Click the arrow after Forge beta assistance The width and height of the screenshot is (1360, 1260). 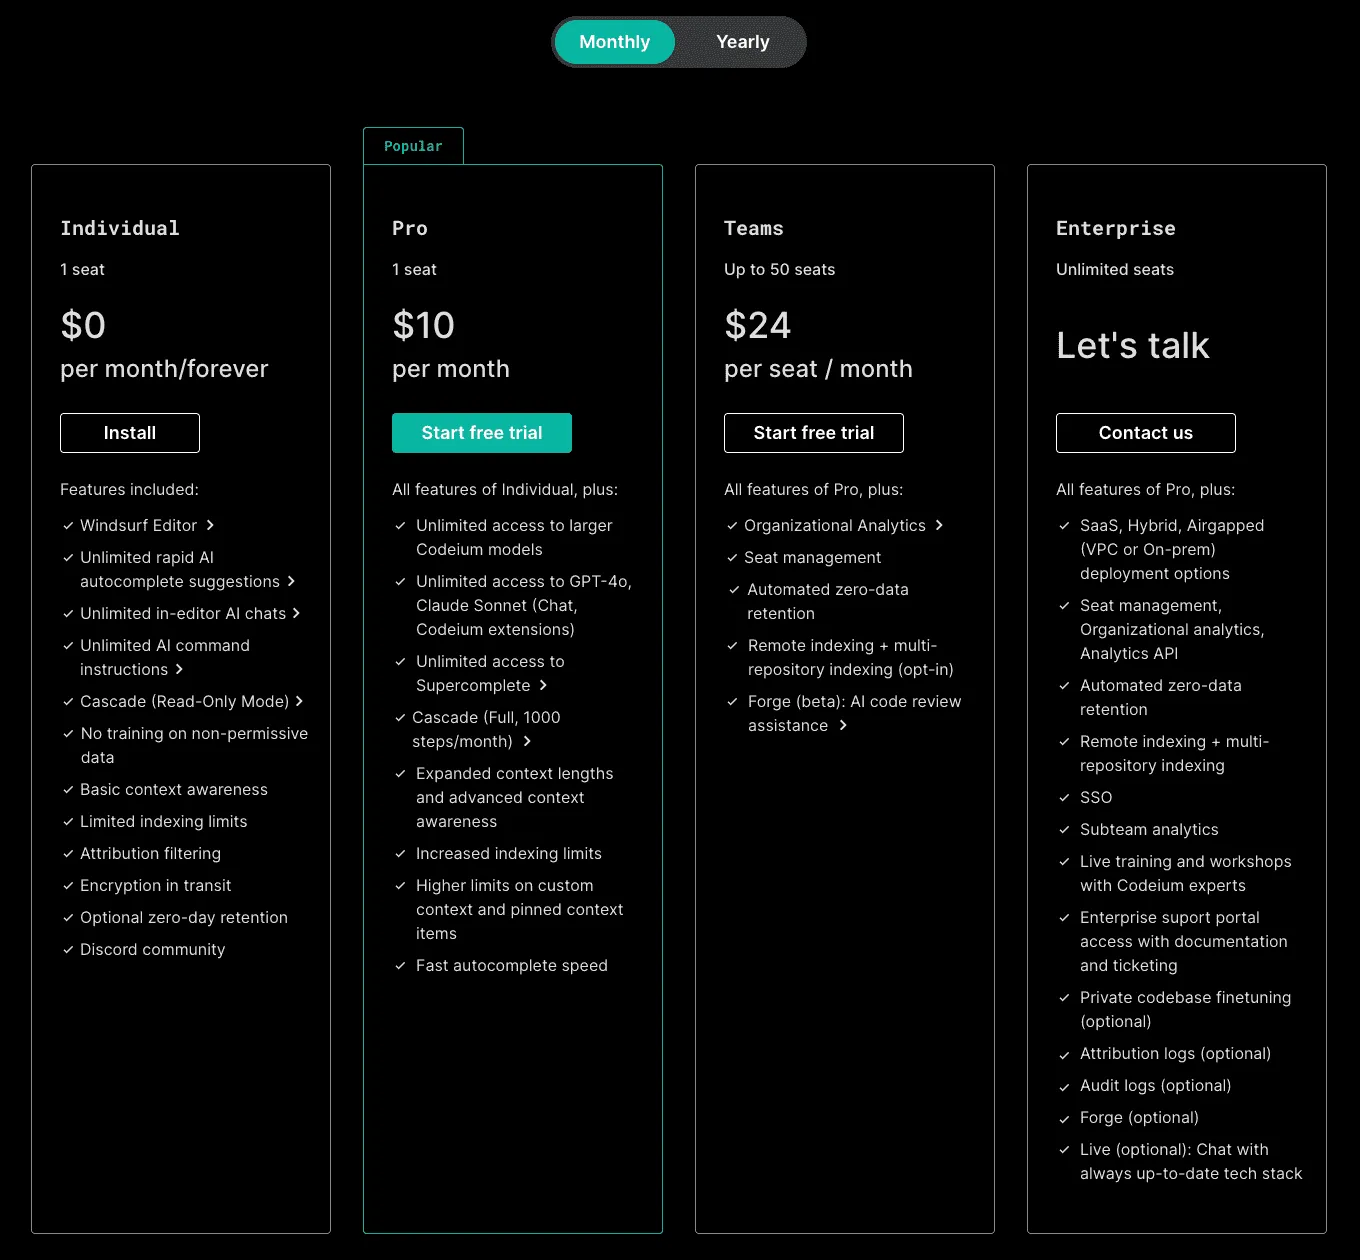(x=843, y=725)
